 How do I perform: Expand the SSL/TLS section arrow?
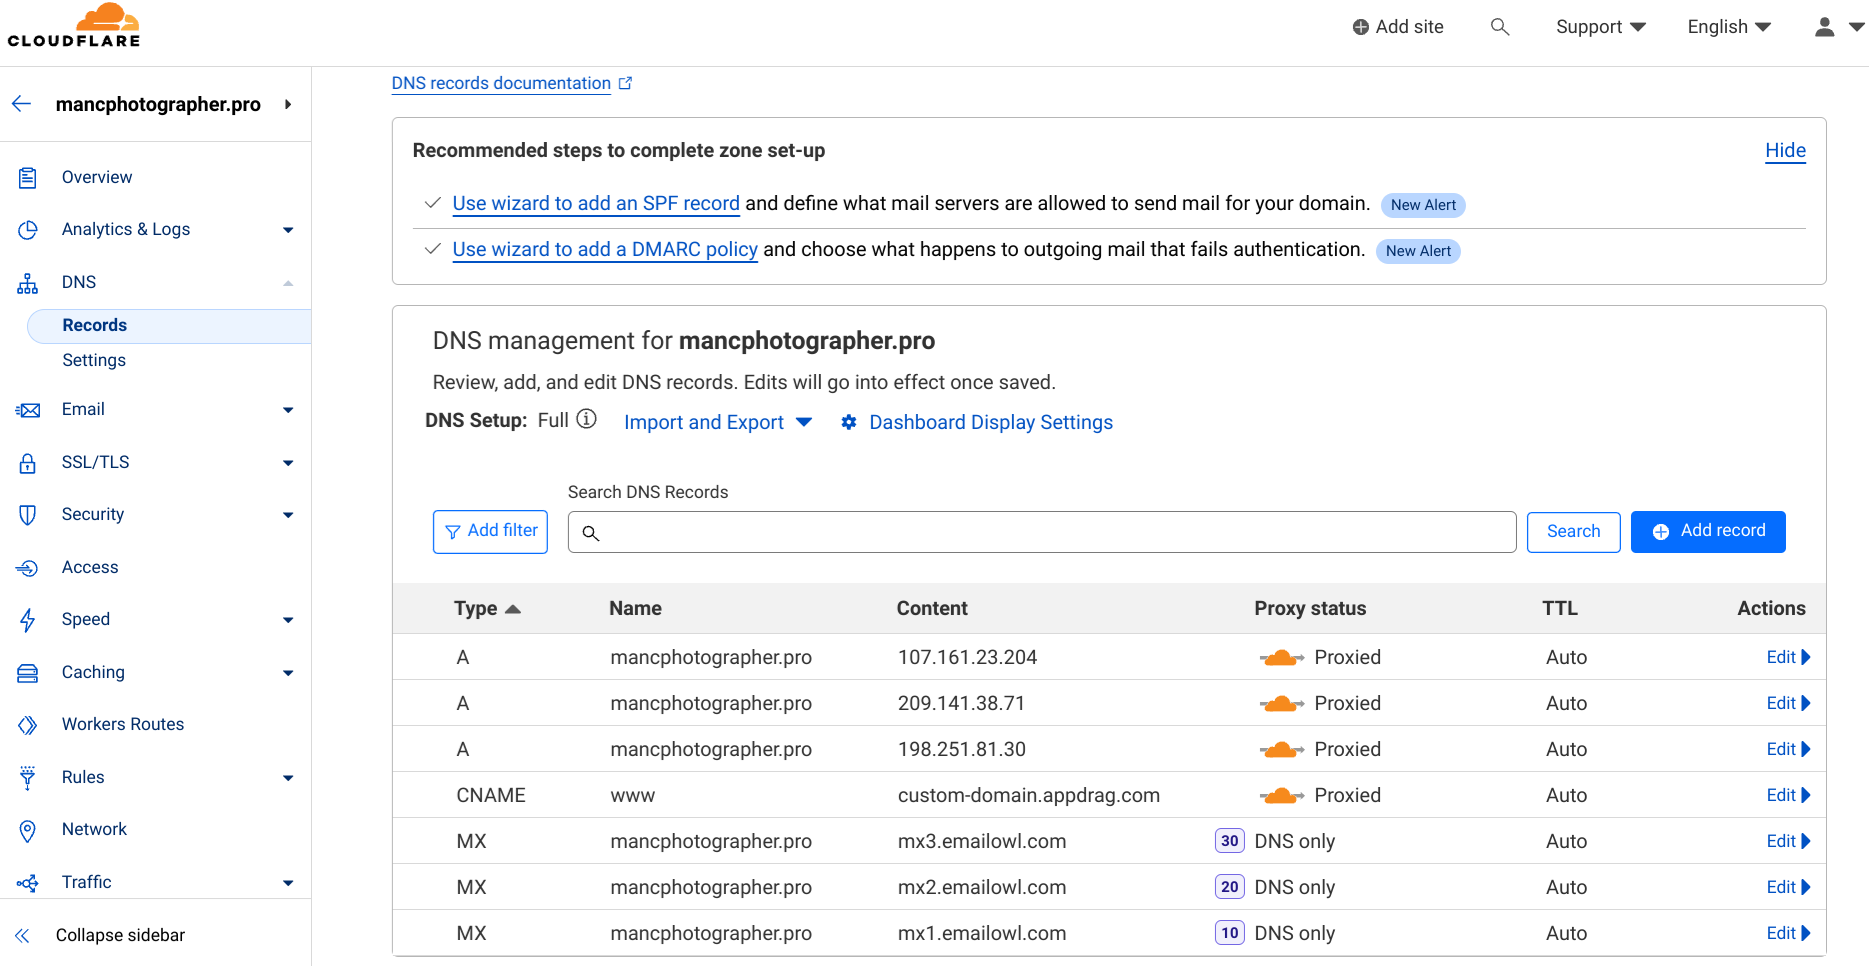tap(288, 463)
